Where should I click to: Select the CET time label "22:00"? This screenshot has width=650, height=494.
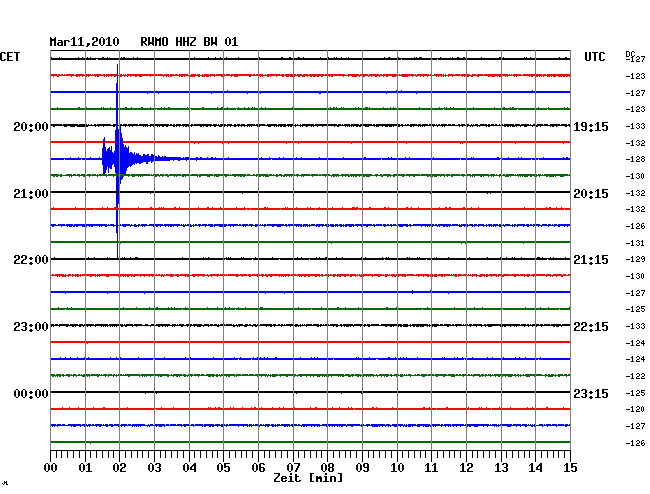31,260
